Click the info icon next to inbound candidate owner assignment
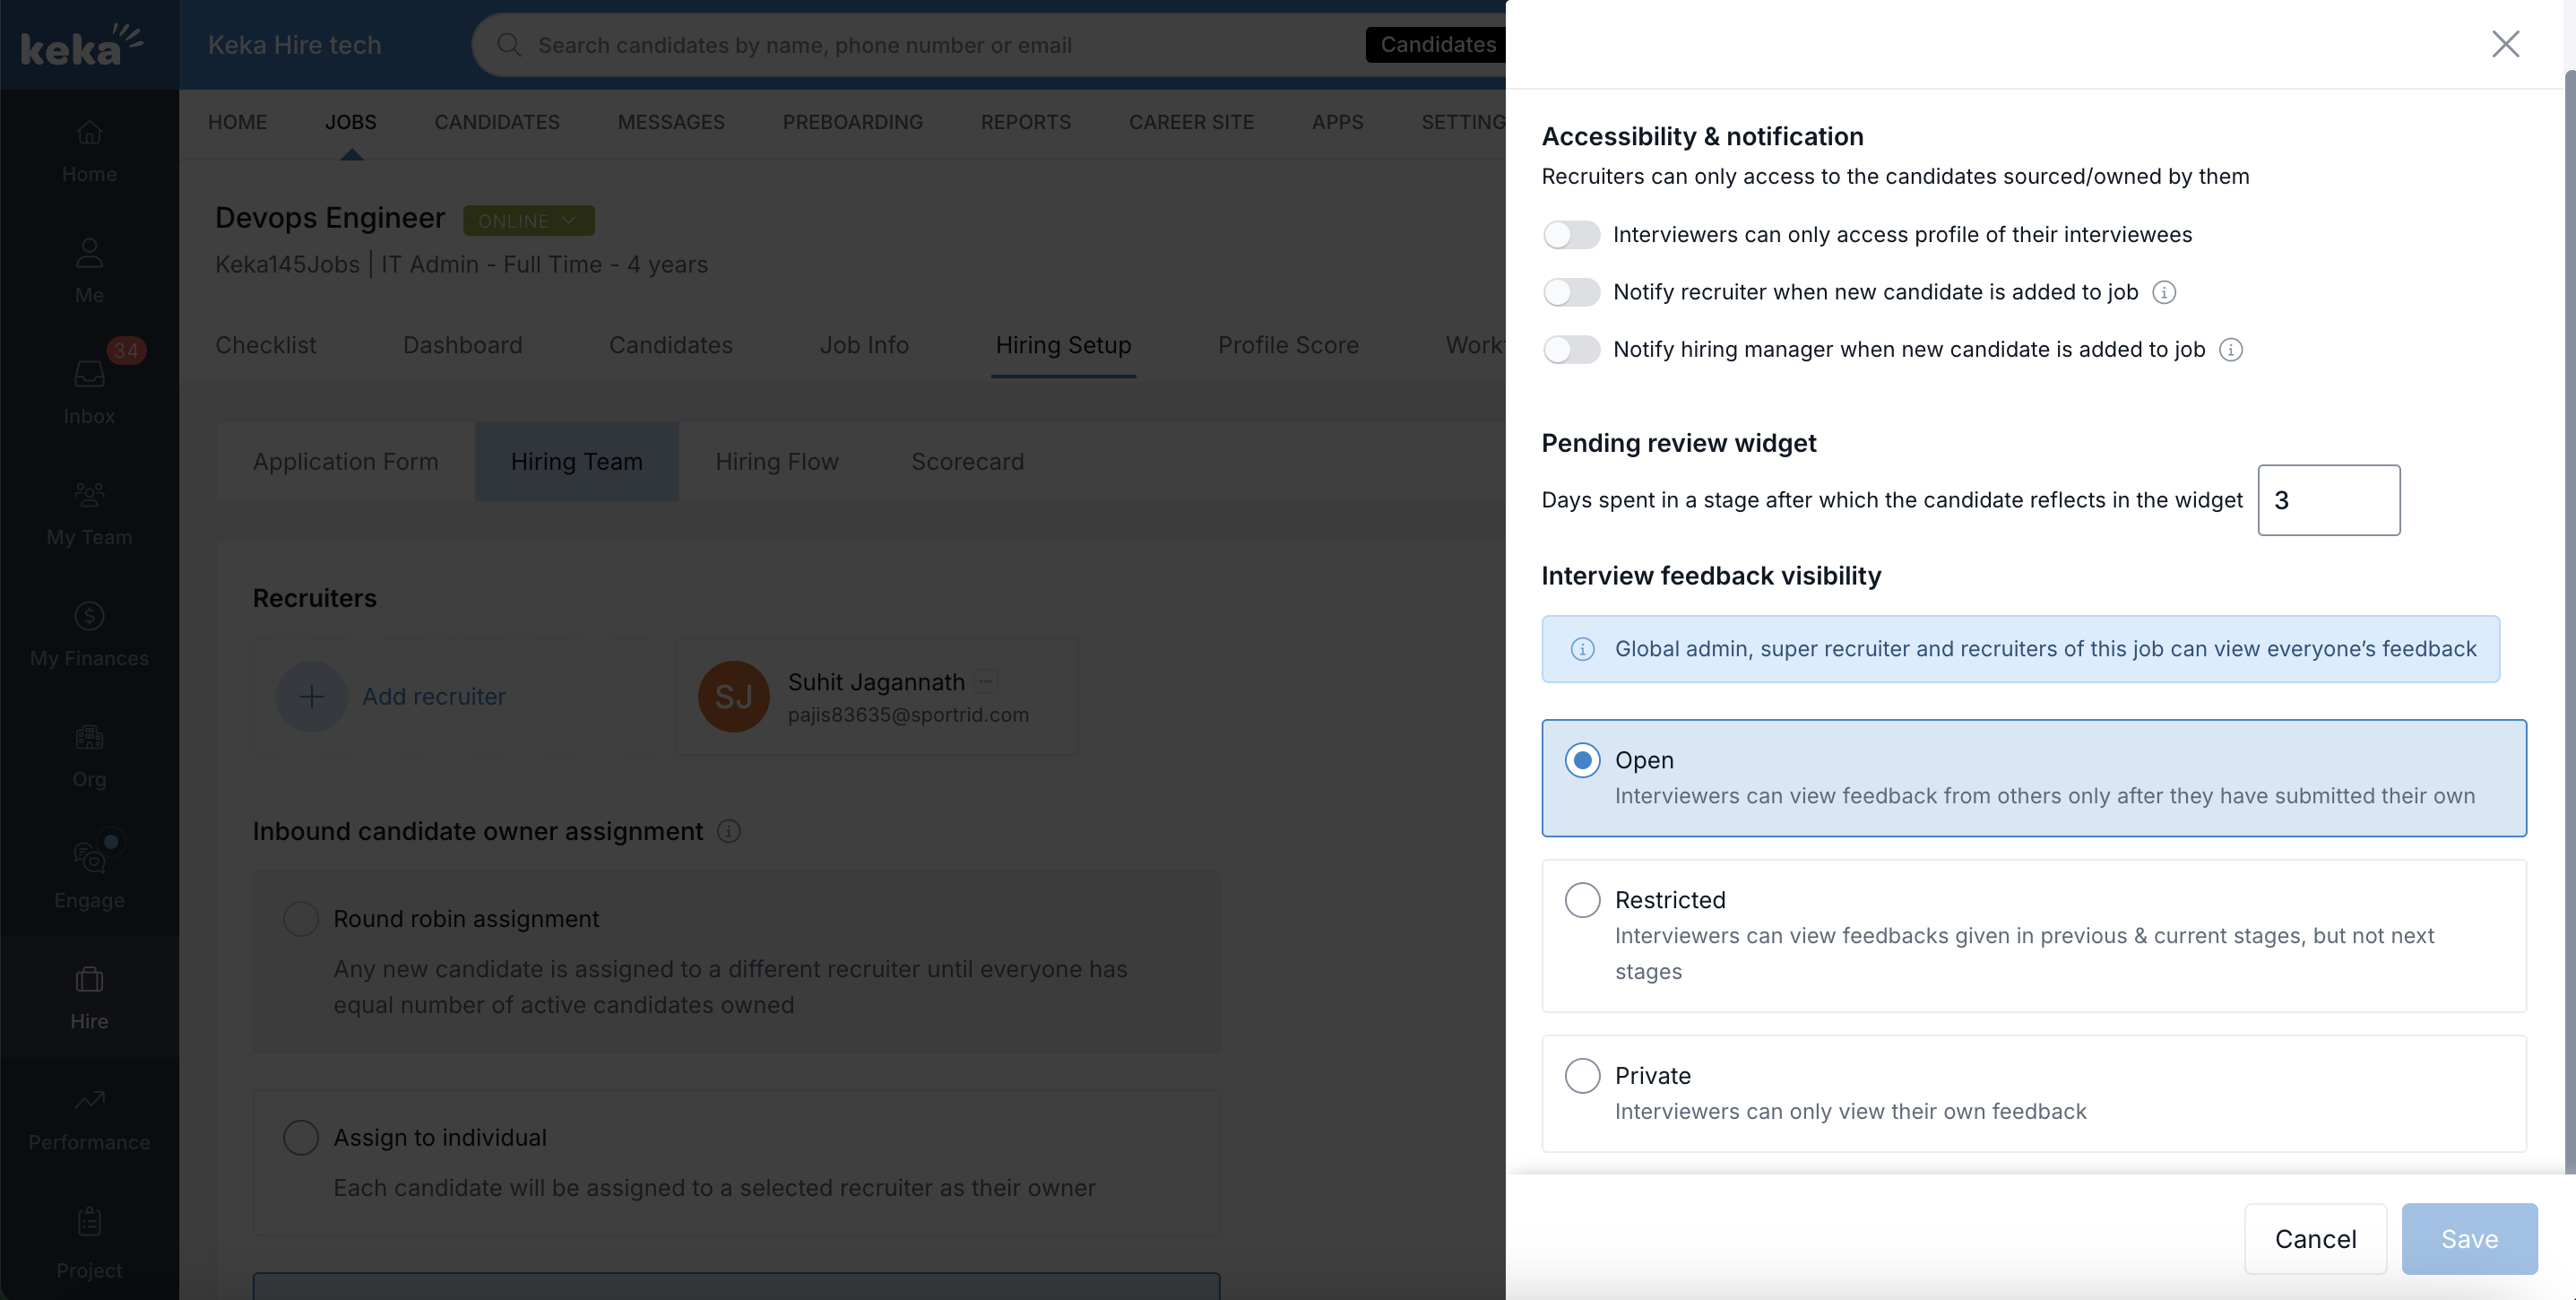Image resolution: width=2576 pixels, height=1300 pixels. (x=729, y=832)
